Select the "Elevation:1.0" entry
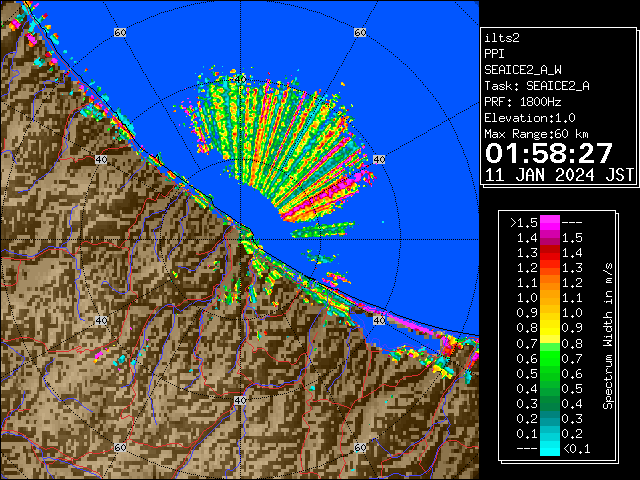The image size is (640, 480). 530,118
